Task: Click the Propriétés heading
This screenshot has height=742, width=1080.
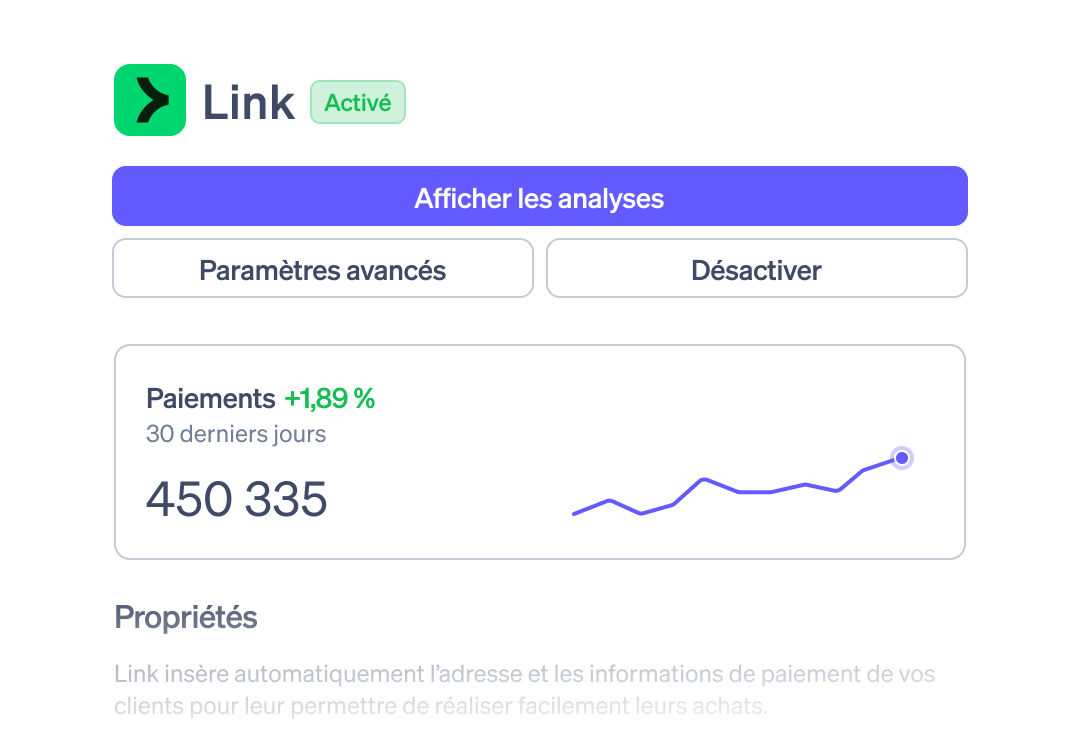Action: pos(185,617)
